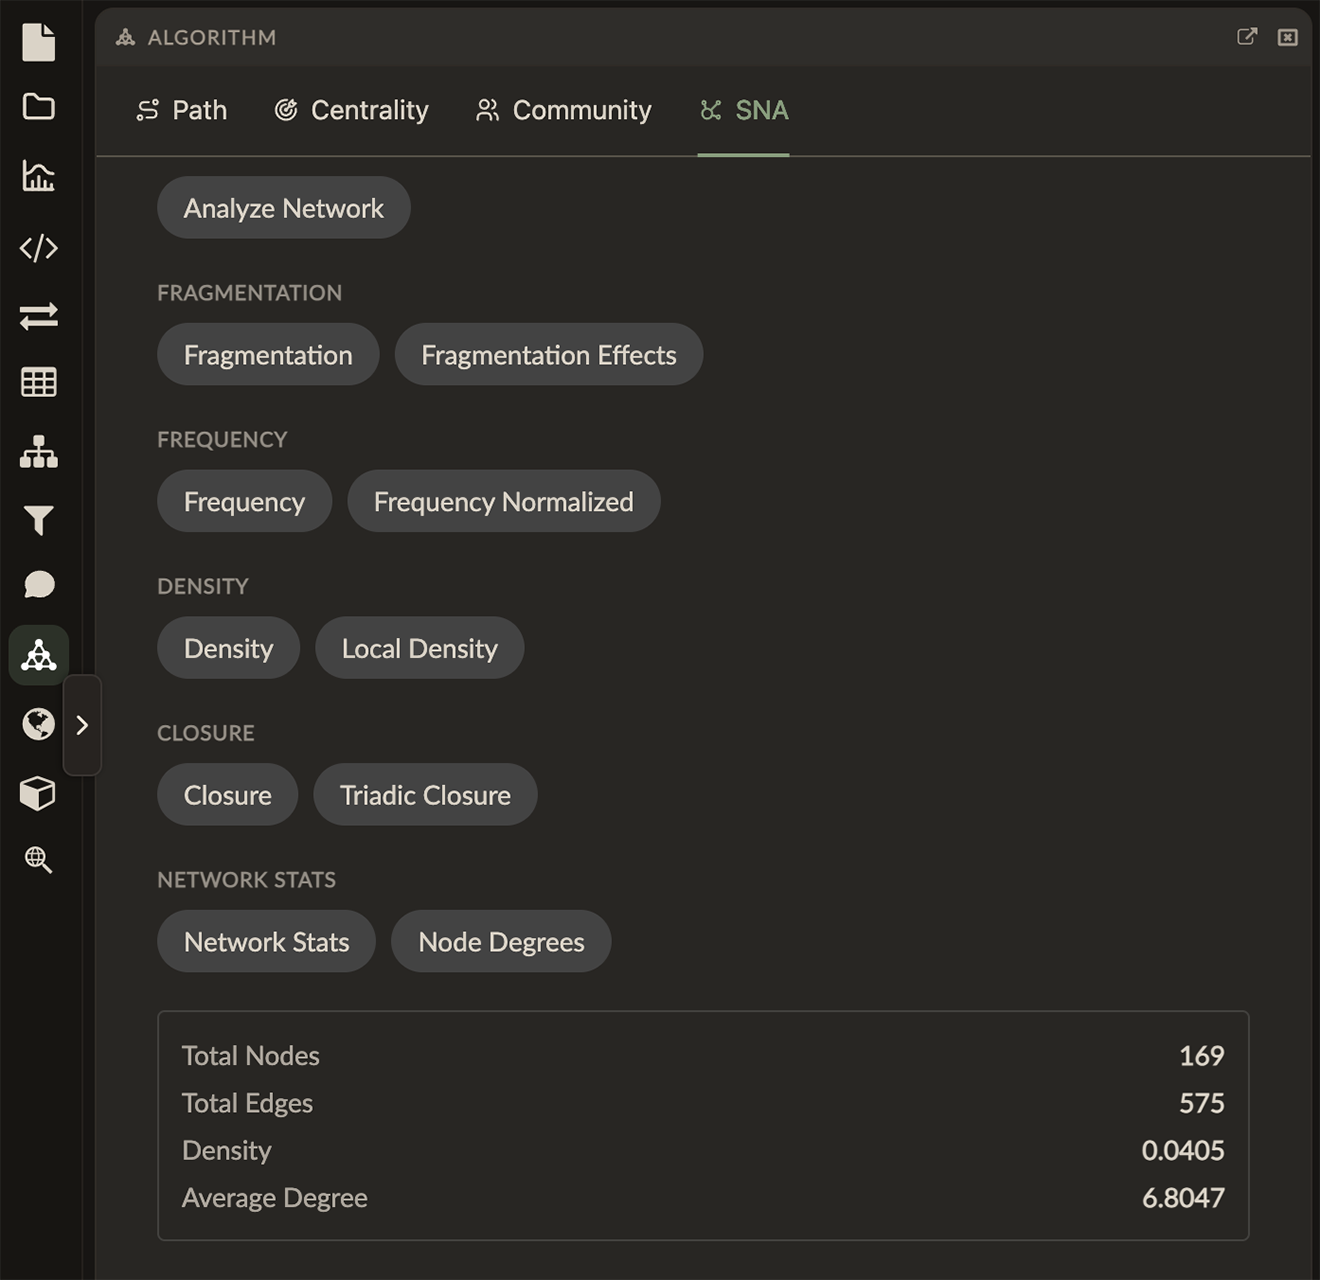Viewport: 1320px width, 1280px height.
Task: Pop out the Algorithm panel
Action: click(1247, 37)
